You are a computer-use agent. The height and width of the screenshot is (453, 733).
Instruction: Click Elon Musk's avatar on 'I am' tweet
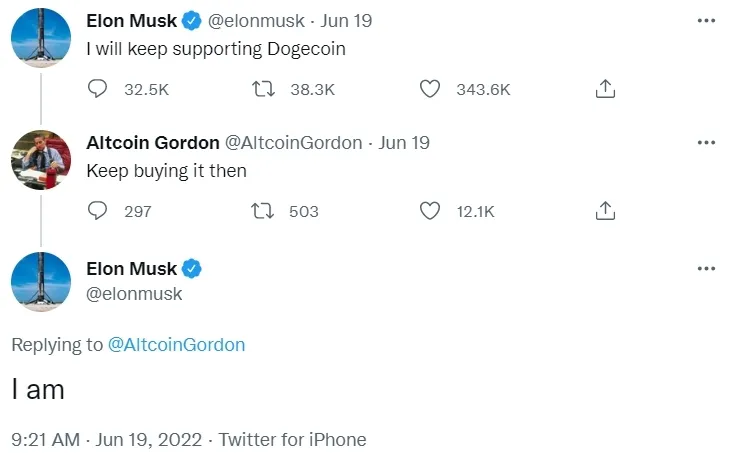pyautogui.click(x=41, y=283)
